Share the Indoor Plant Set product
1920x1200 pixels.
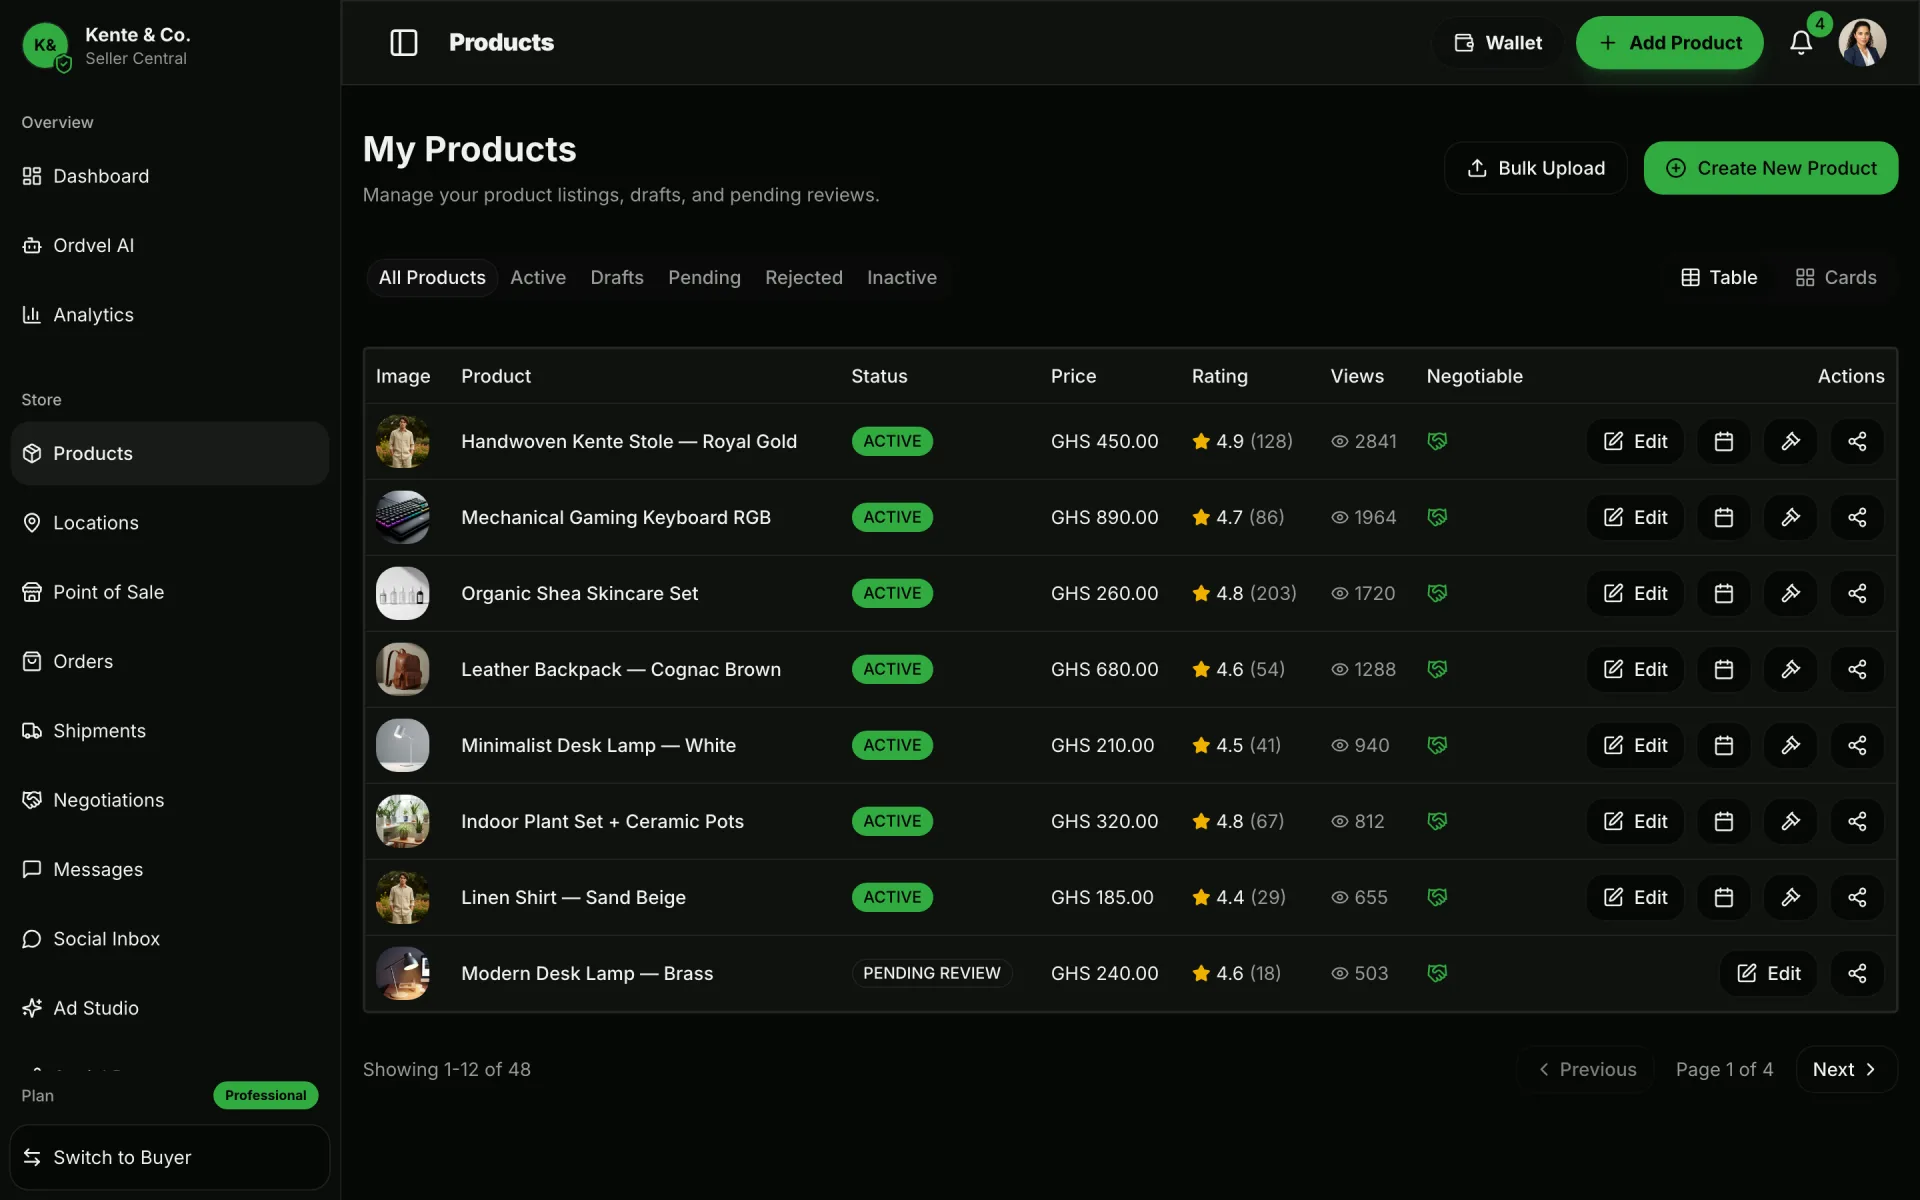[1857, 821]
